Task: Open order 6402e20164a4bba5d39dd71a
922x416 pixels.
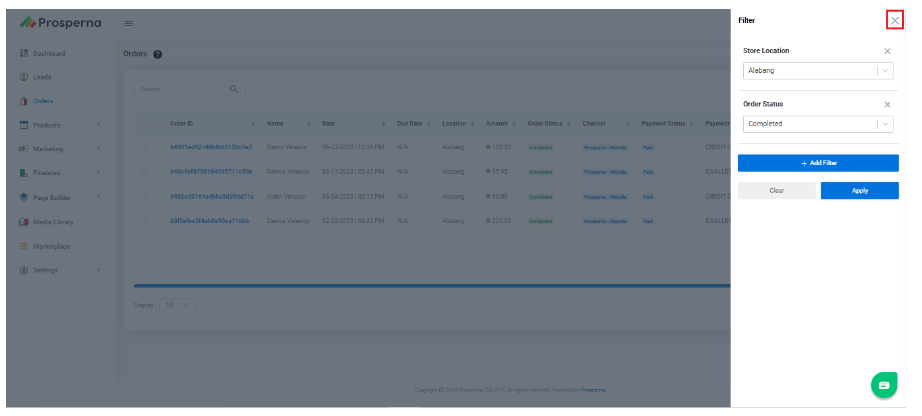Action: point(212,197)
